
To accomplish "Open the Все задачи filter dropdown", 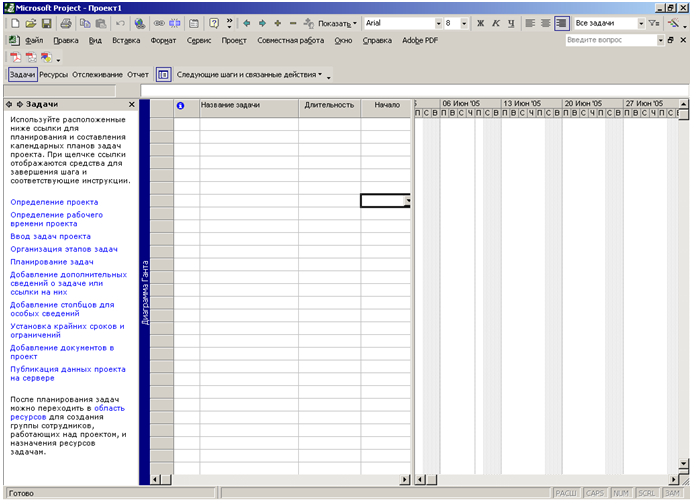I will point(641,24).
